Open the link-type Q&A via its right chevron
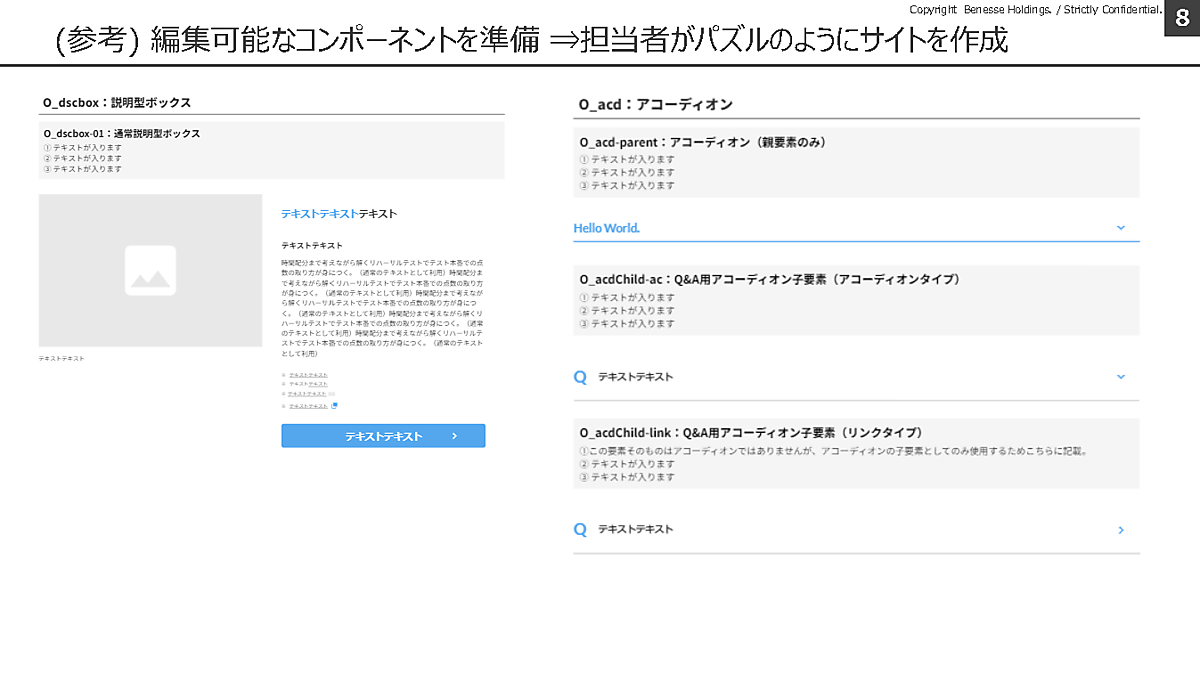Screen dimensions: 1200x675 (1120, 530)
